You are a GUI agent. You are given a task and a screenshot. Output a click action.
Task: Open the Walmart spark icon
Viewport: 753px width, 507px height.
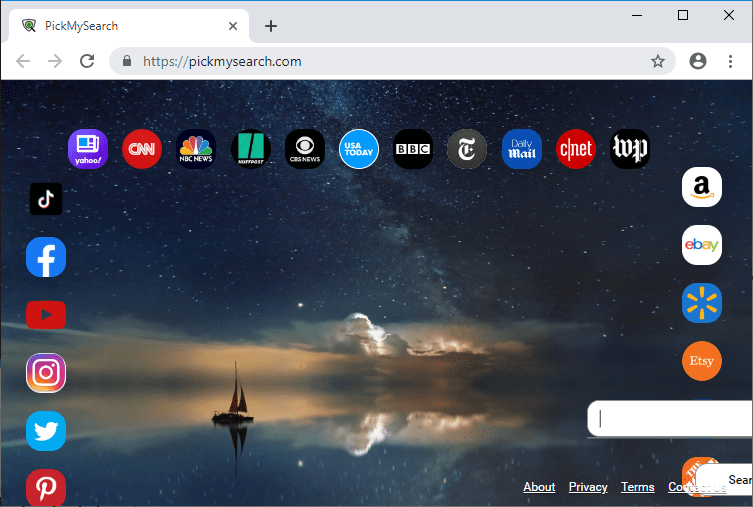pos(702,303)
